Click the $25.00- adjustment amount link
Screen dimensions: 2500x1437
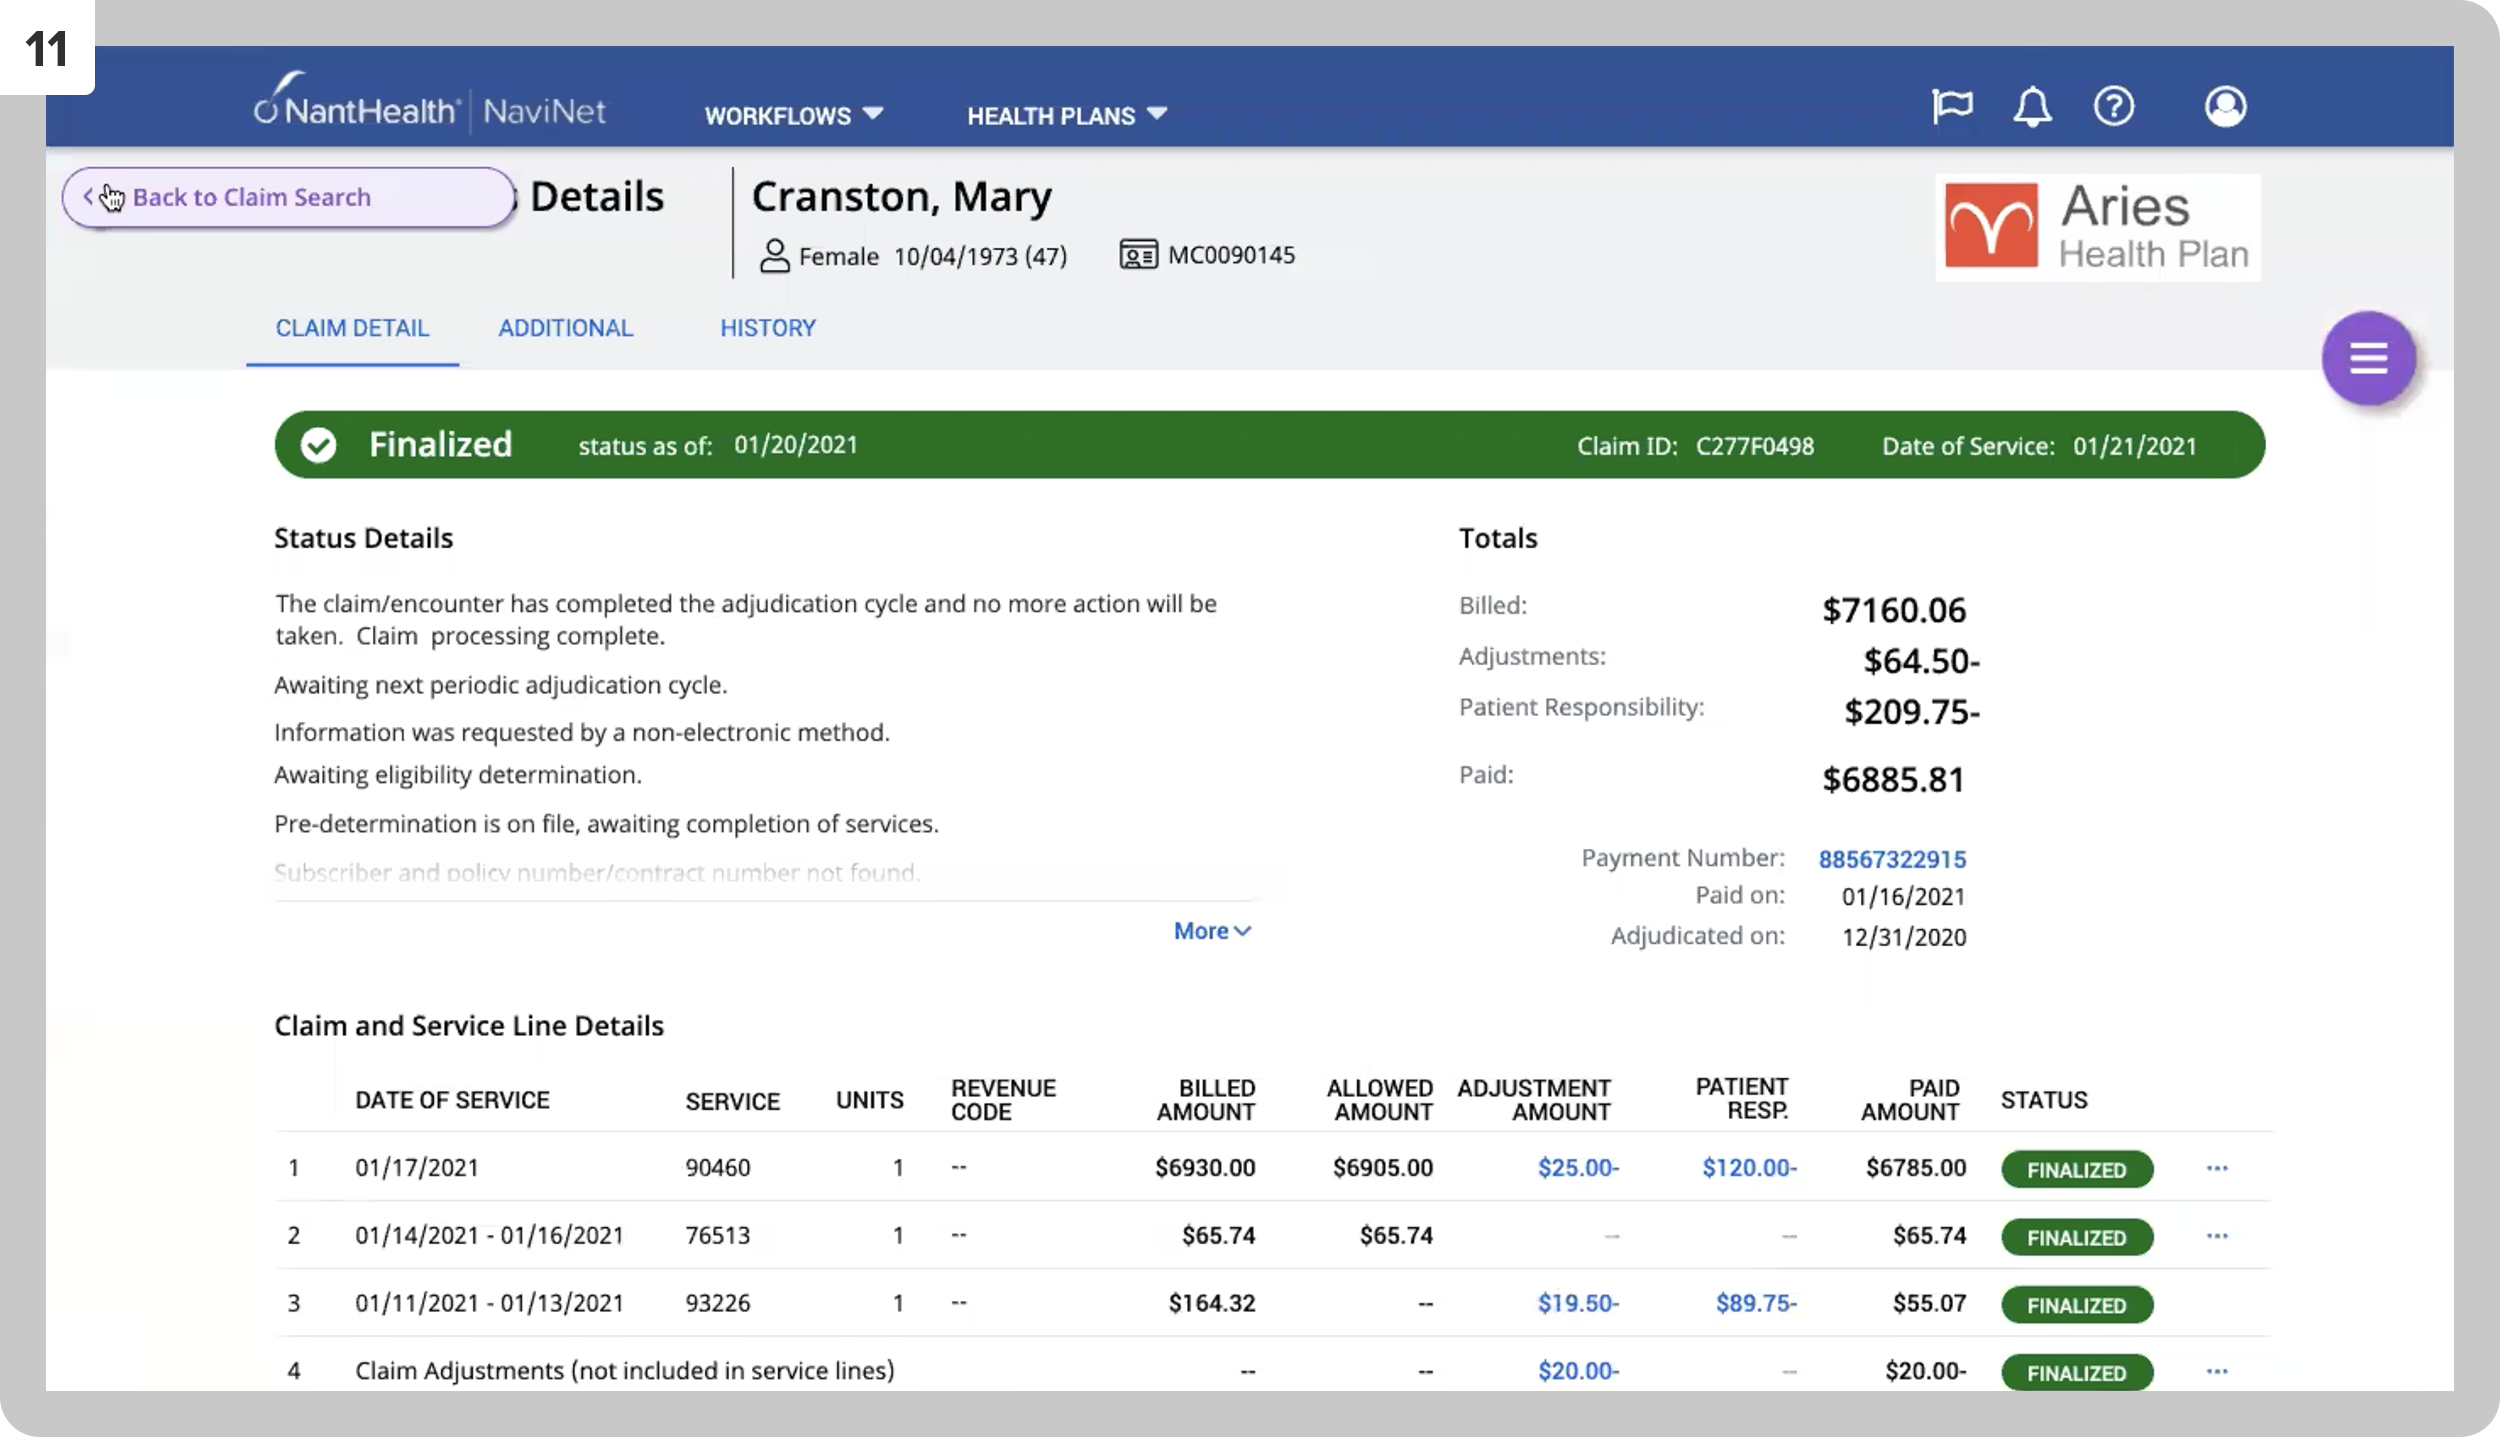[x=1578, y=1168]
